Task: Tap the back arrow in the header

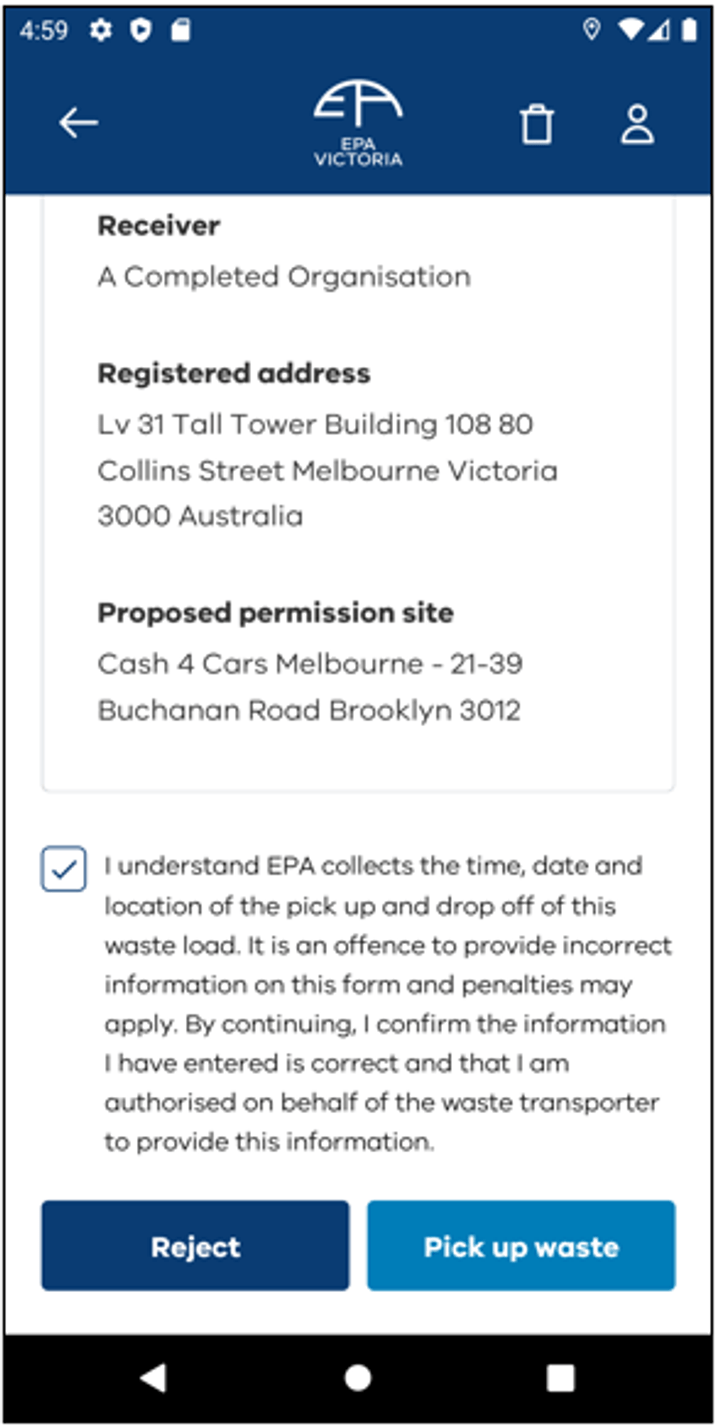Action: 75,121
